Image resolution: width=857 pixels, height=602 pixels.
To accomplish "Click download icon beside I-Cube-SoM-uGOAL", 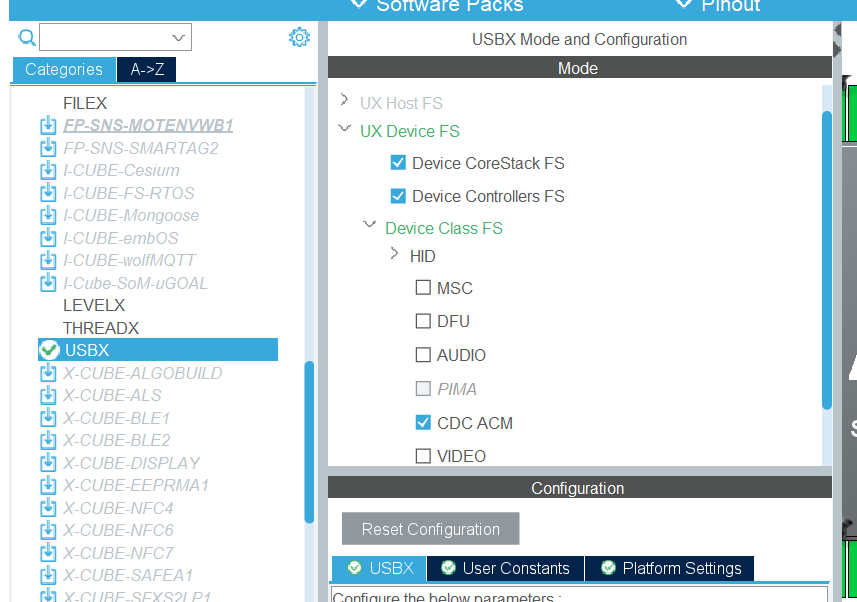I will [48, 283].
